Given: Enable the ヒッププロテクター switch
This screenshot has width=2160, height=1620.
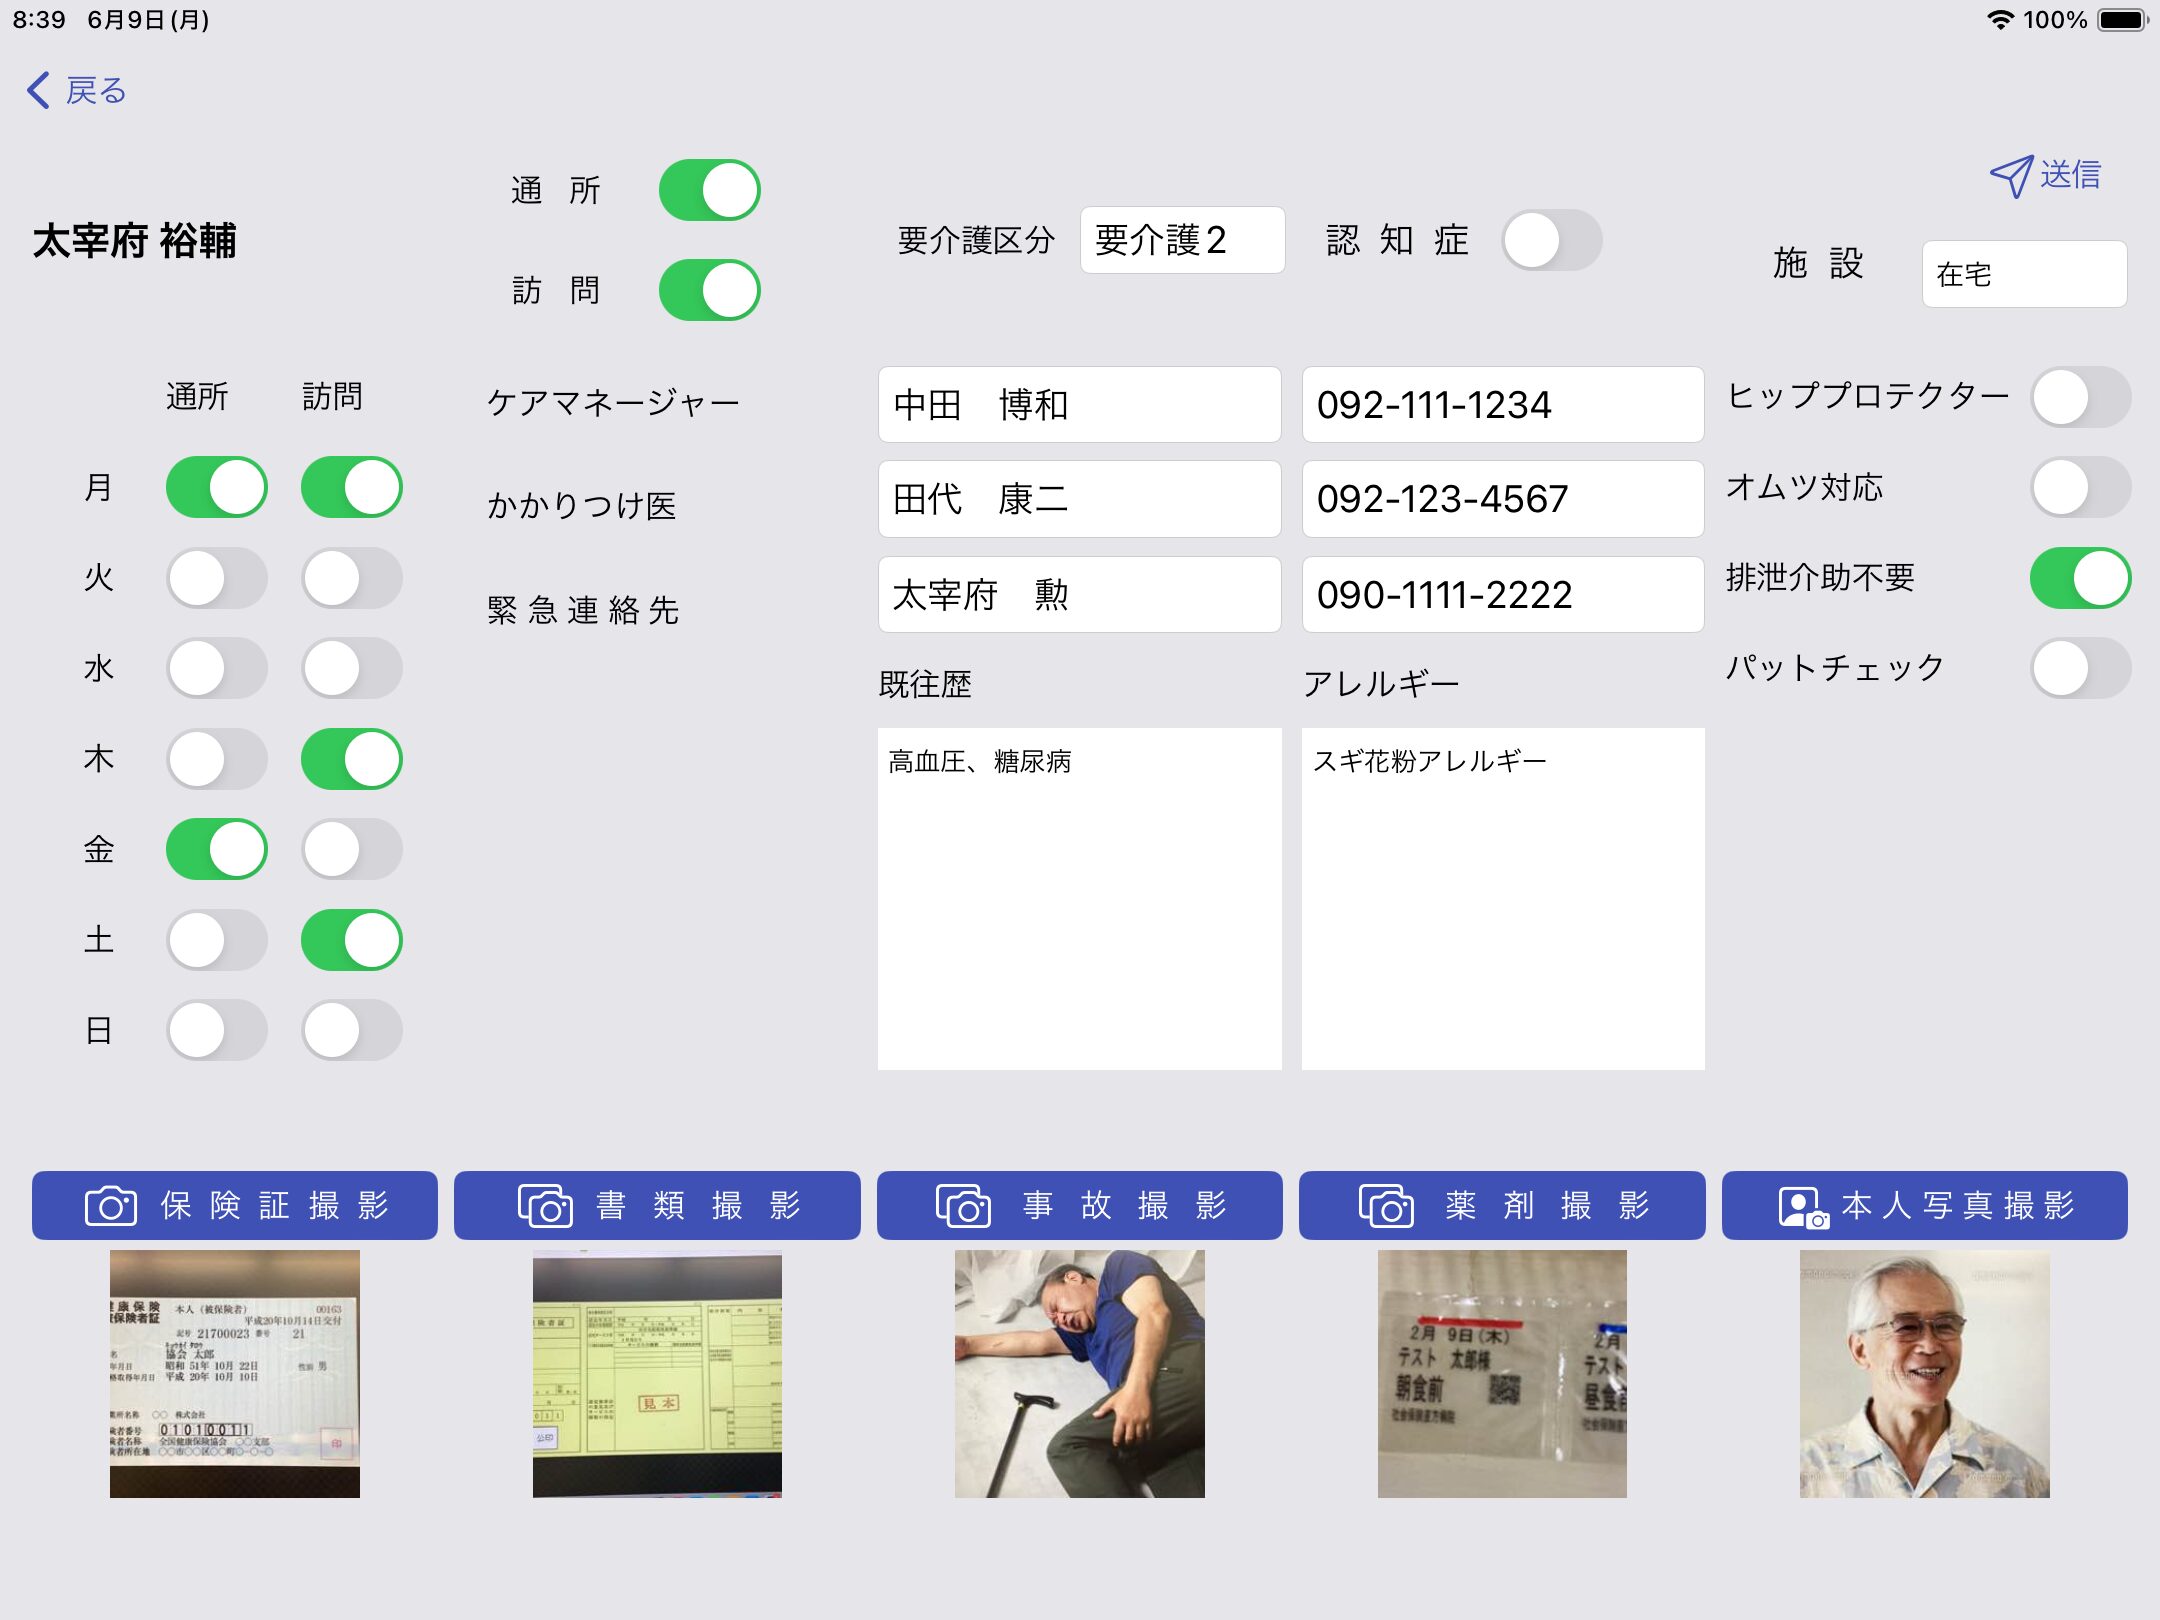Looking at the screenshot, I should coord(2080,397).
